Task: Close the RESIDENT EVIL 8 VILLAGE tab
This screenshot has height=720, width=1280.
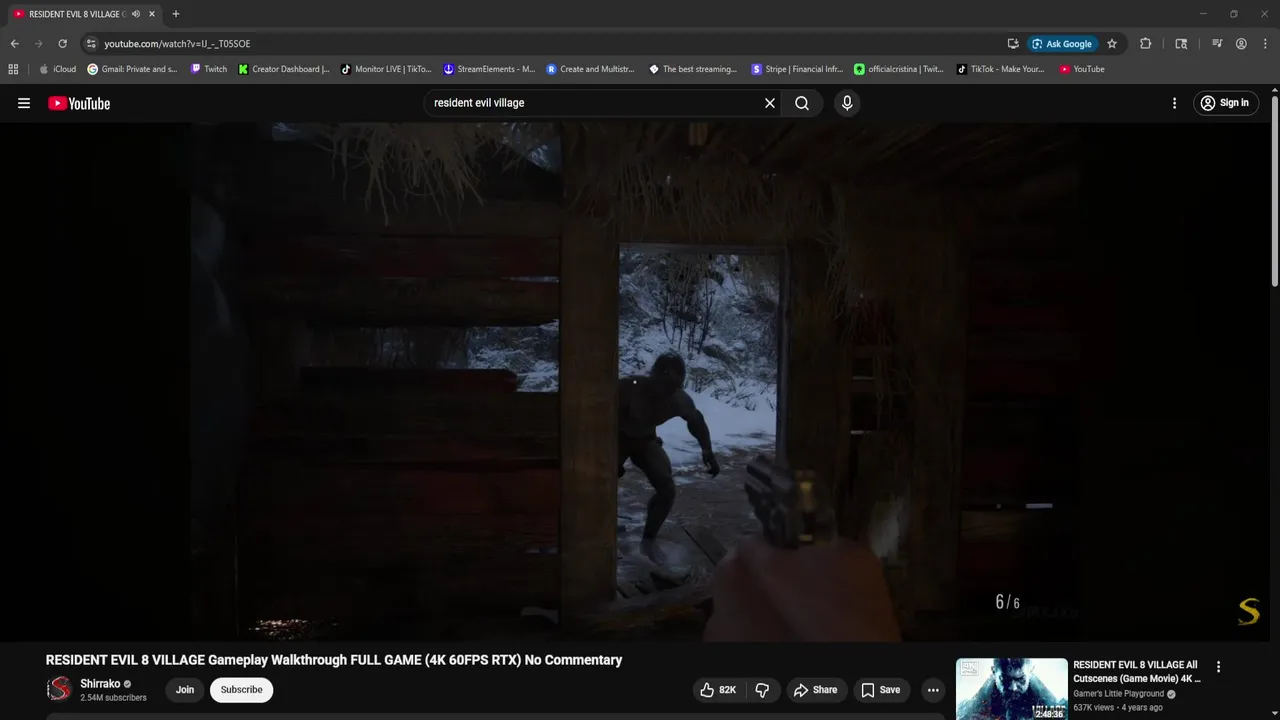Action: pyautogui.click(x=152, y=14)
